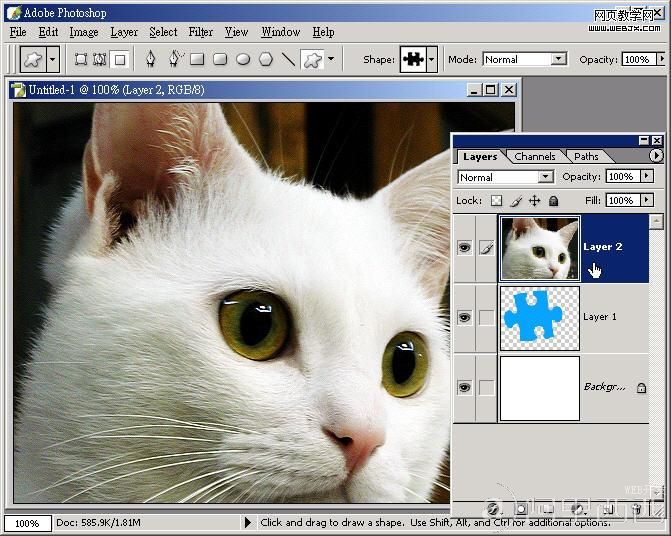Enable lock transparent pixels checkbox
This screenshot has height=536, width=671.
pos(497,201)
